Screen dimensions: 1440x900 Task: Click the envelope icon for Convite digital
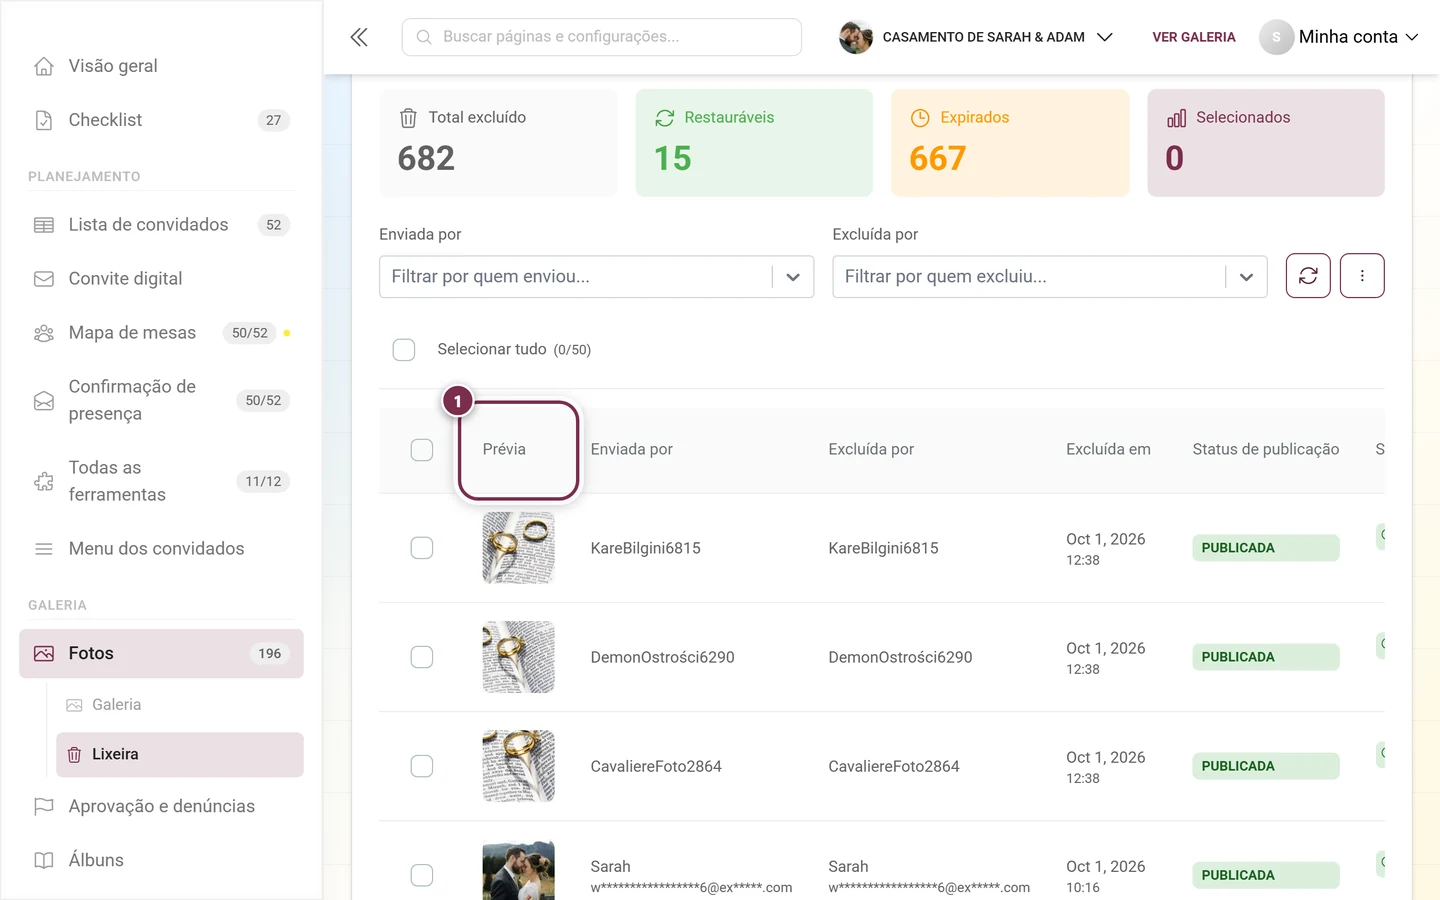44,279
